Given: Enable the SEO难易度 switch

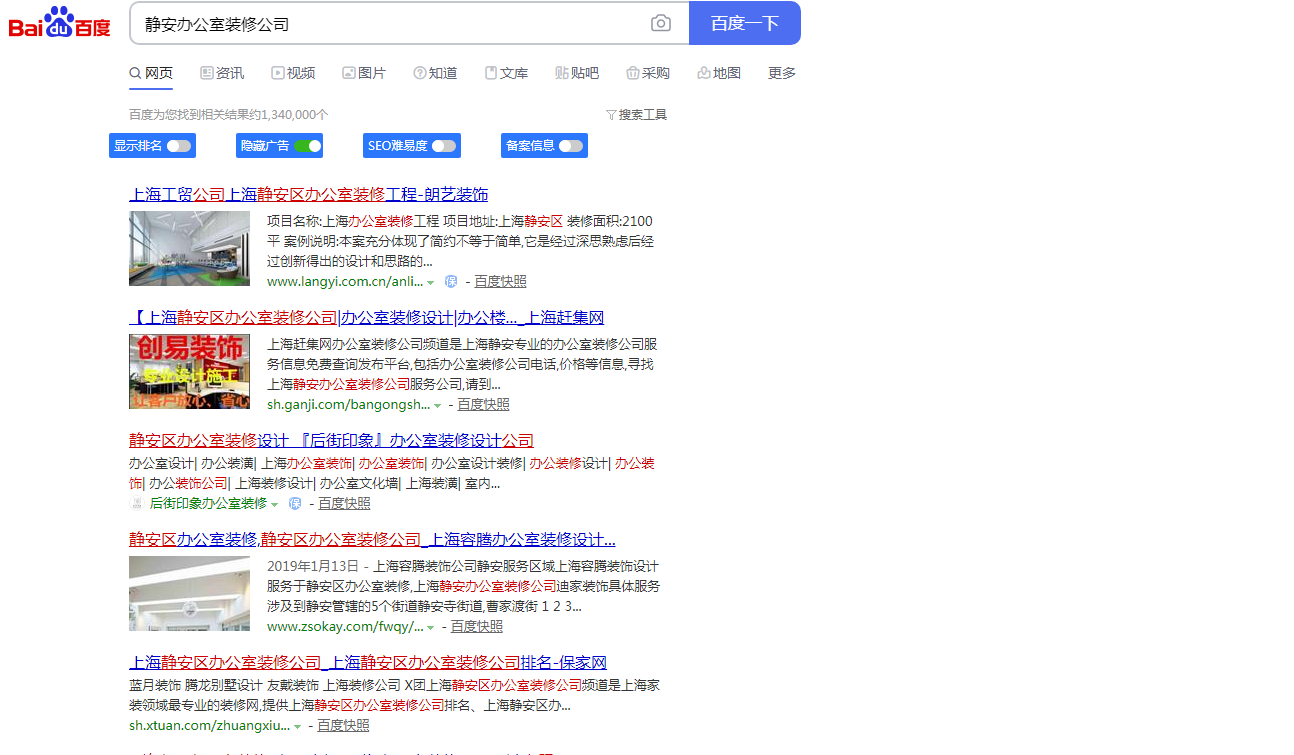Looking at the screenshot, I should [x=443, y=146].
